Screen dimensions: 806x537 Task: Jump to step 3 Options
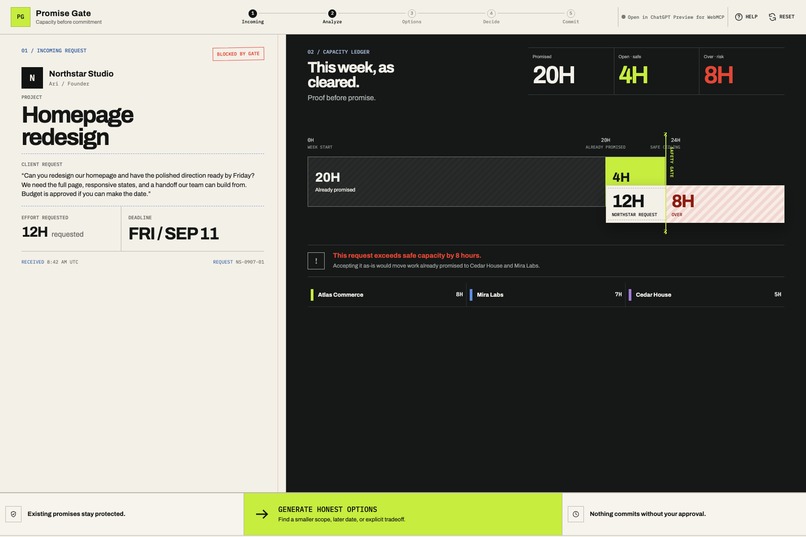(x=411, y=16)
